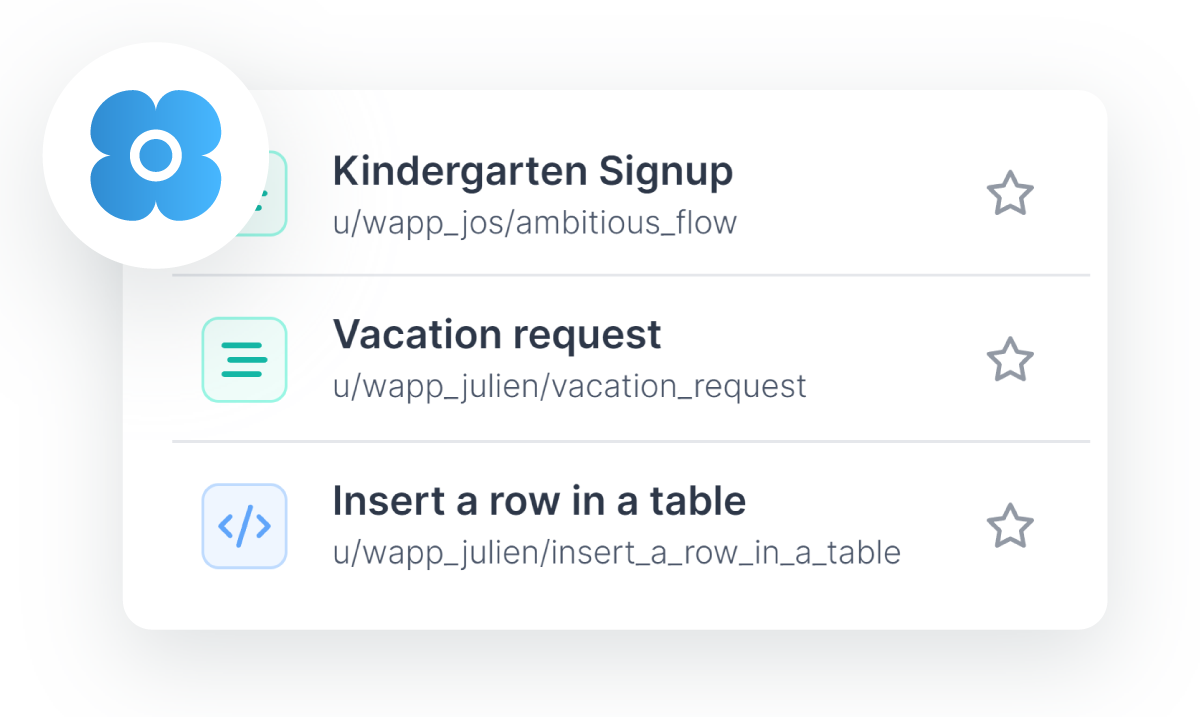Click the blue code brackets script icon
Image resolution: width=1200 pixels, height=717 pixels.
tap(244, 526)
